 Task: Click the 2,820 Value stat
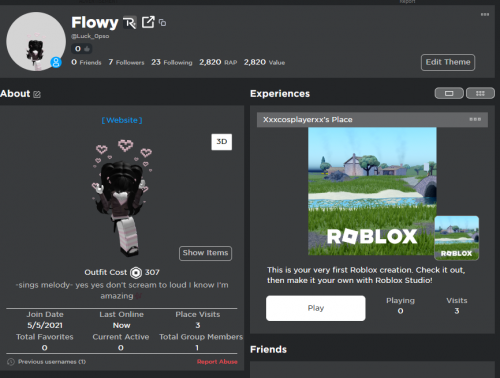coord(264,62)
